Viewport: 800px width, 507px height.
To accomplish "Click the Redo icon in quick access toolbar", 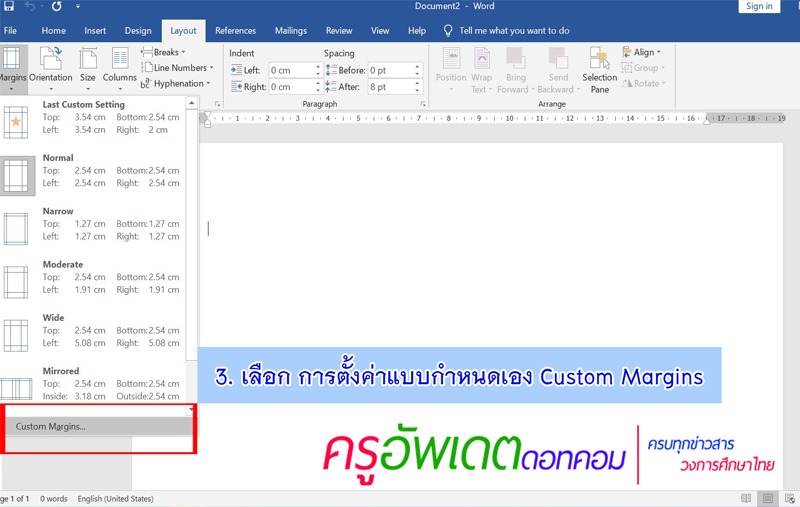I will (56, 6).
